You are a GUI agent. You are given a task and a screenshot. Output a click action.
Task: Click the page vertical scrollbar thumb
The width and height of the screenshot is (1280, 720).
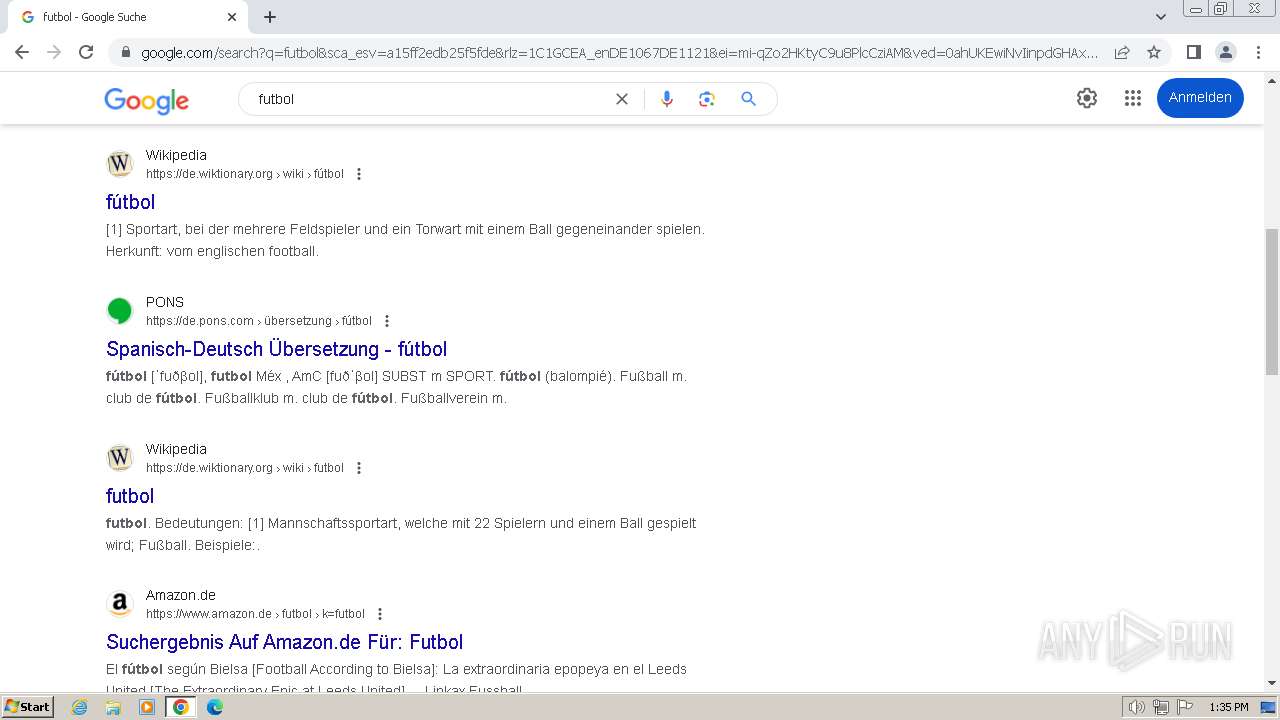[x=1272, y=302]
